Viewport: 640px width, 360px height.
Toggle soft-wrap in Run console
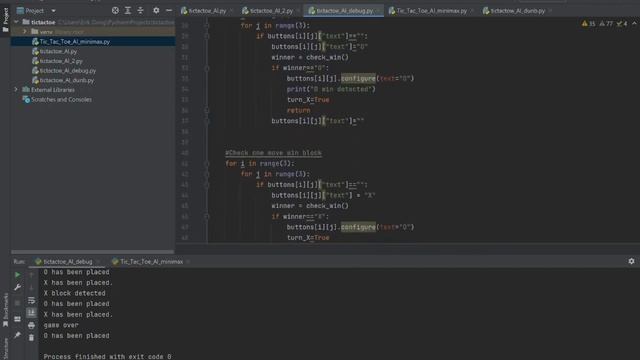31,300
